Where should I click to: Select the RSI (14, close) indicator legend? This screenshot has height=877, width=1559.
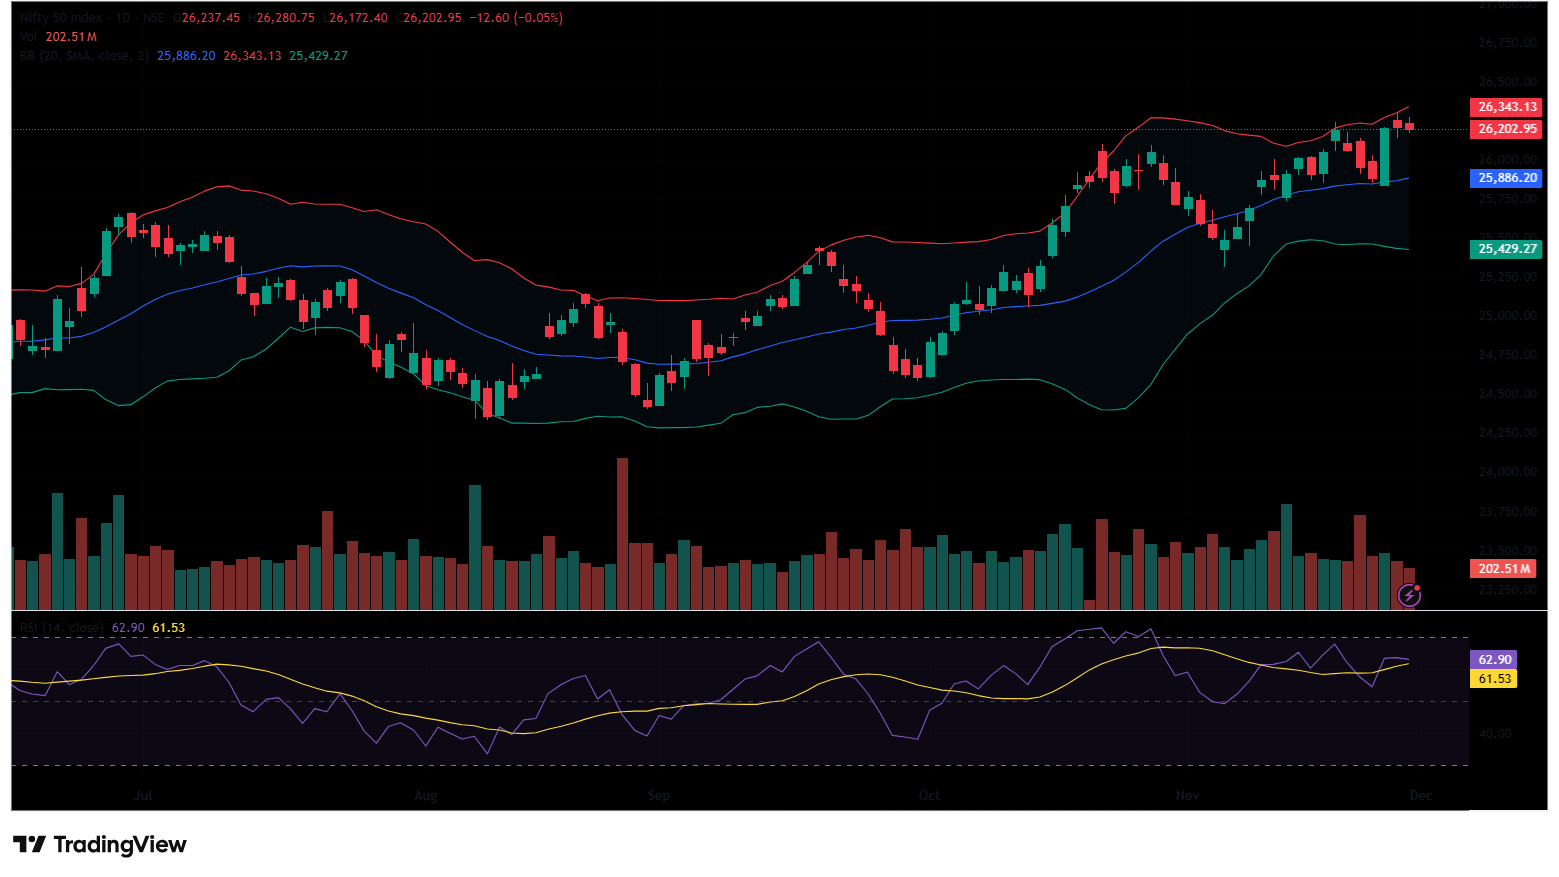[x=61, y=628]
